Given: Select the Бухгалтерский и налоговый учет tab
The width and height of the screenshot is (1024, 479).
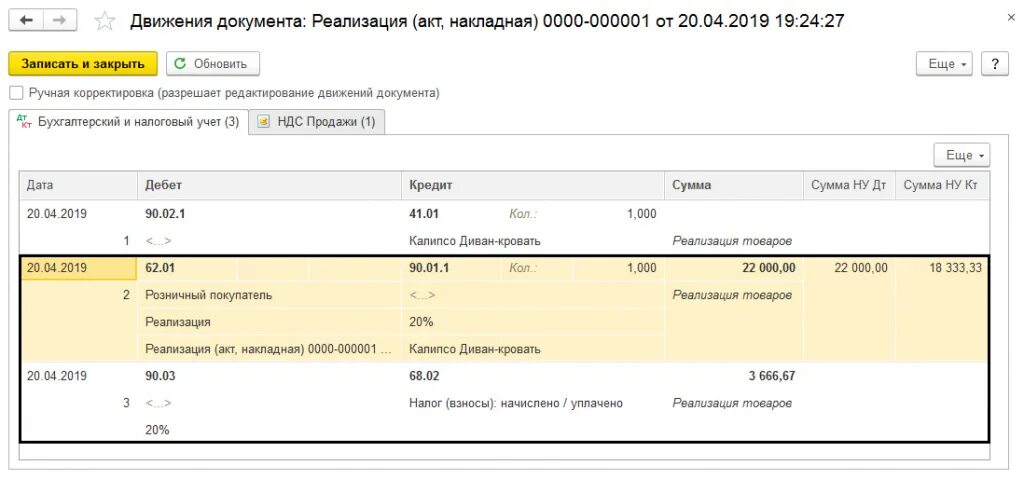Looking at the screenshot, I should click(x=129, y=122).
